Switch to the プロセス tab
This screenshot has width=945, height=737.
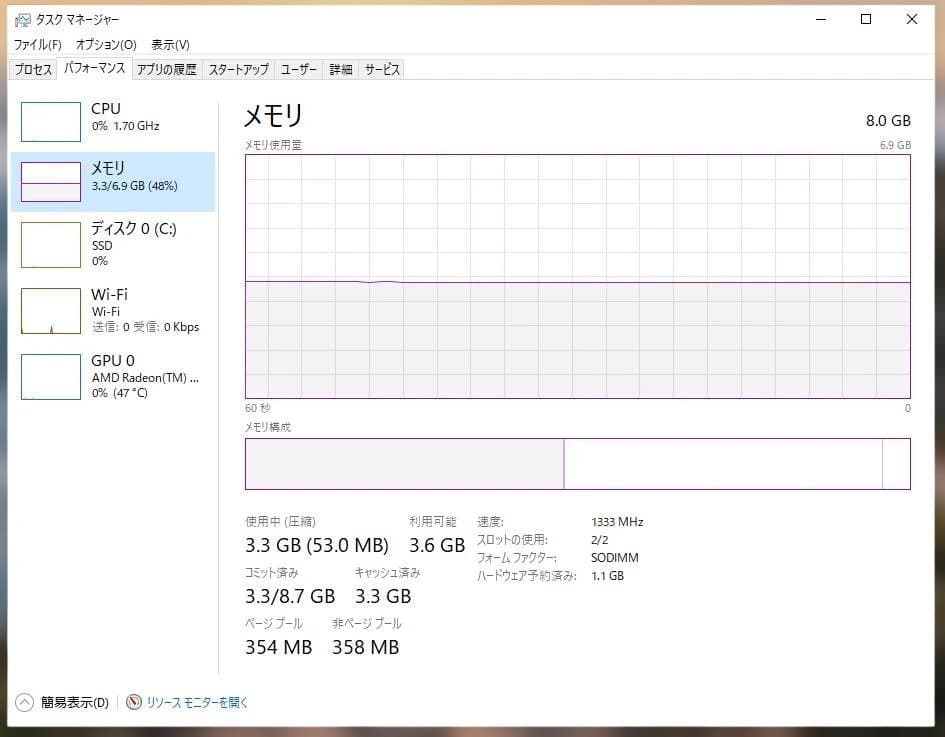[x=33, y=69]
